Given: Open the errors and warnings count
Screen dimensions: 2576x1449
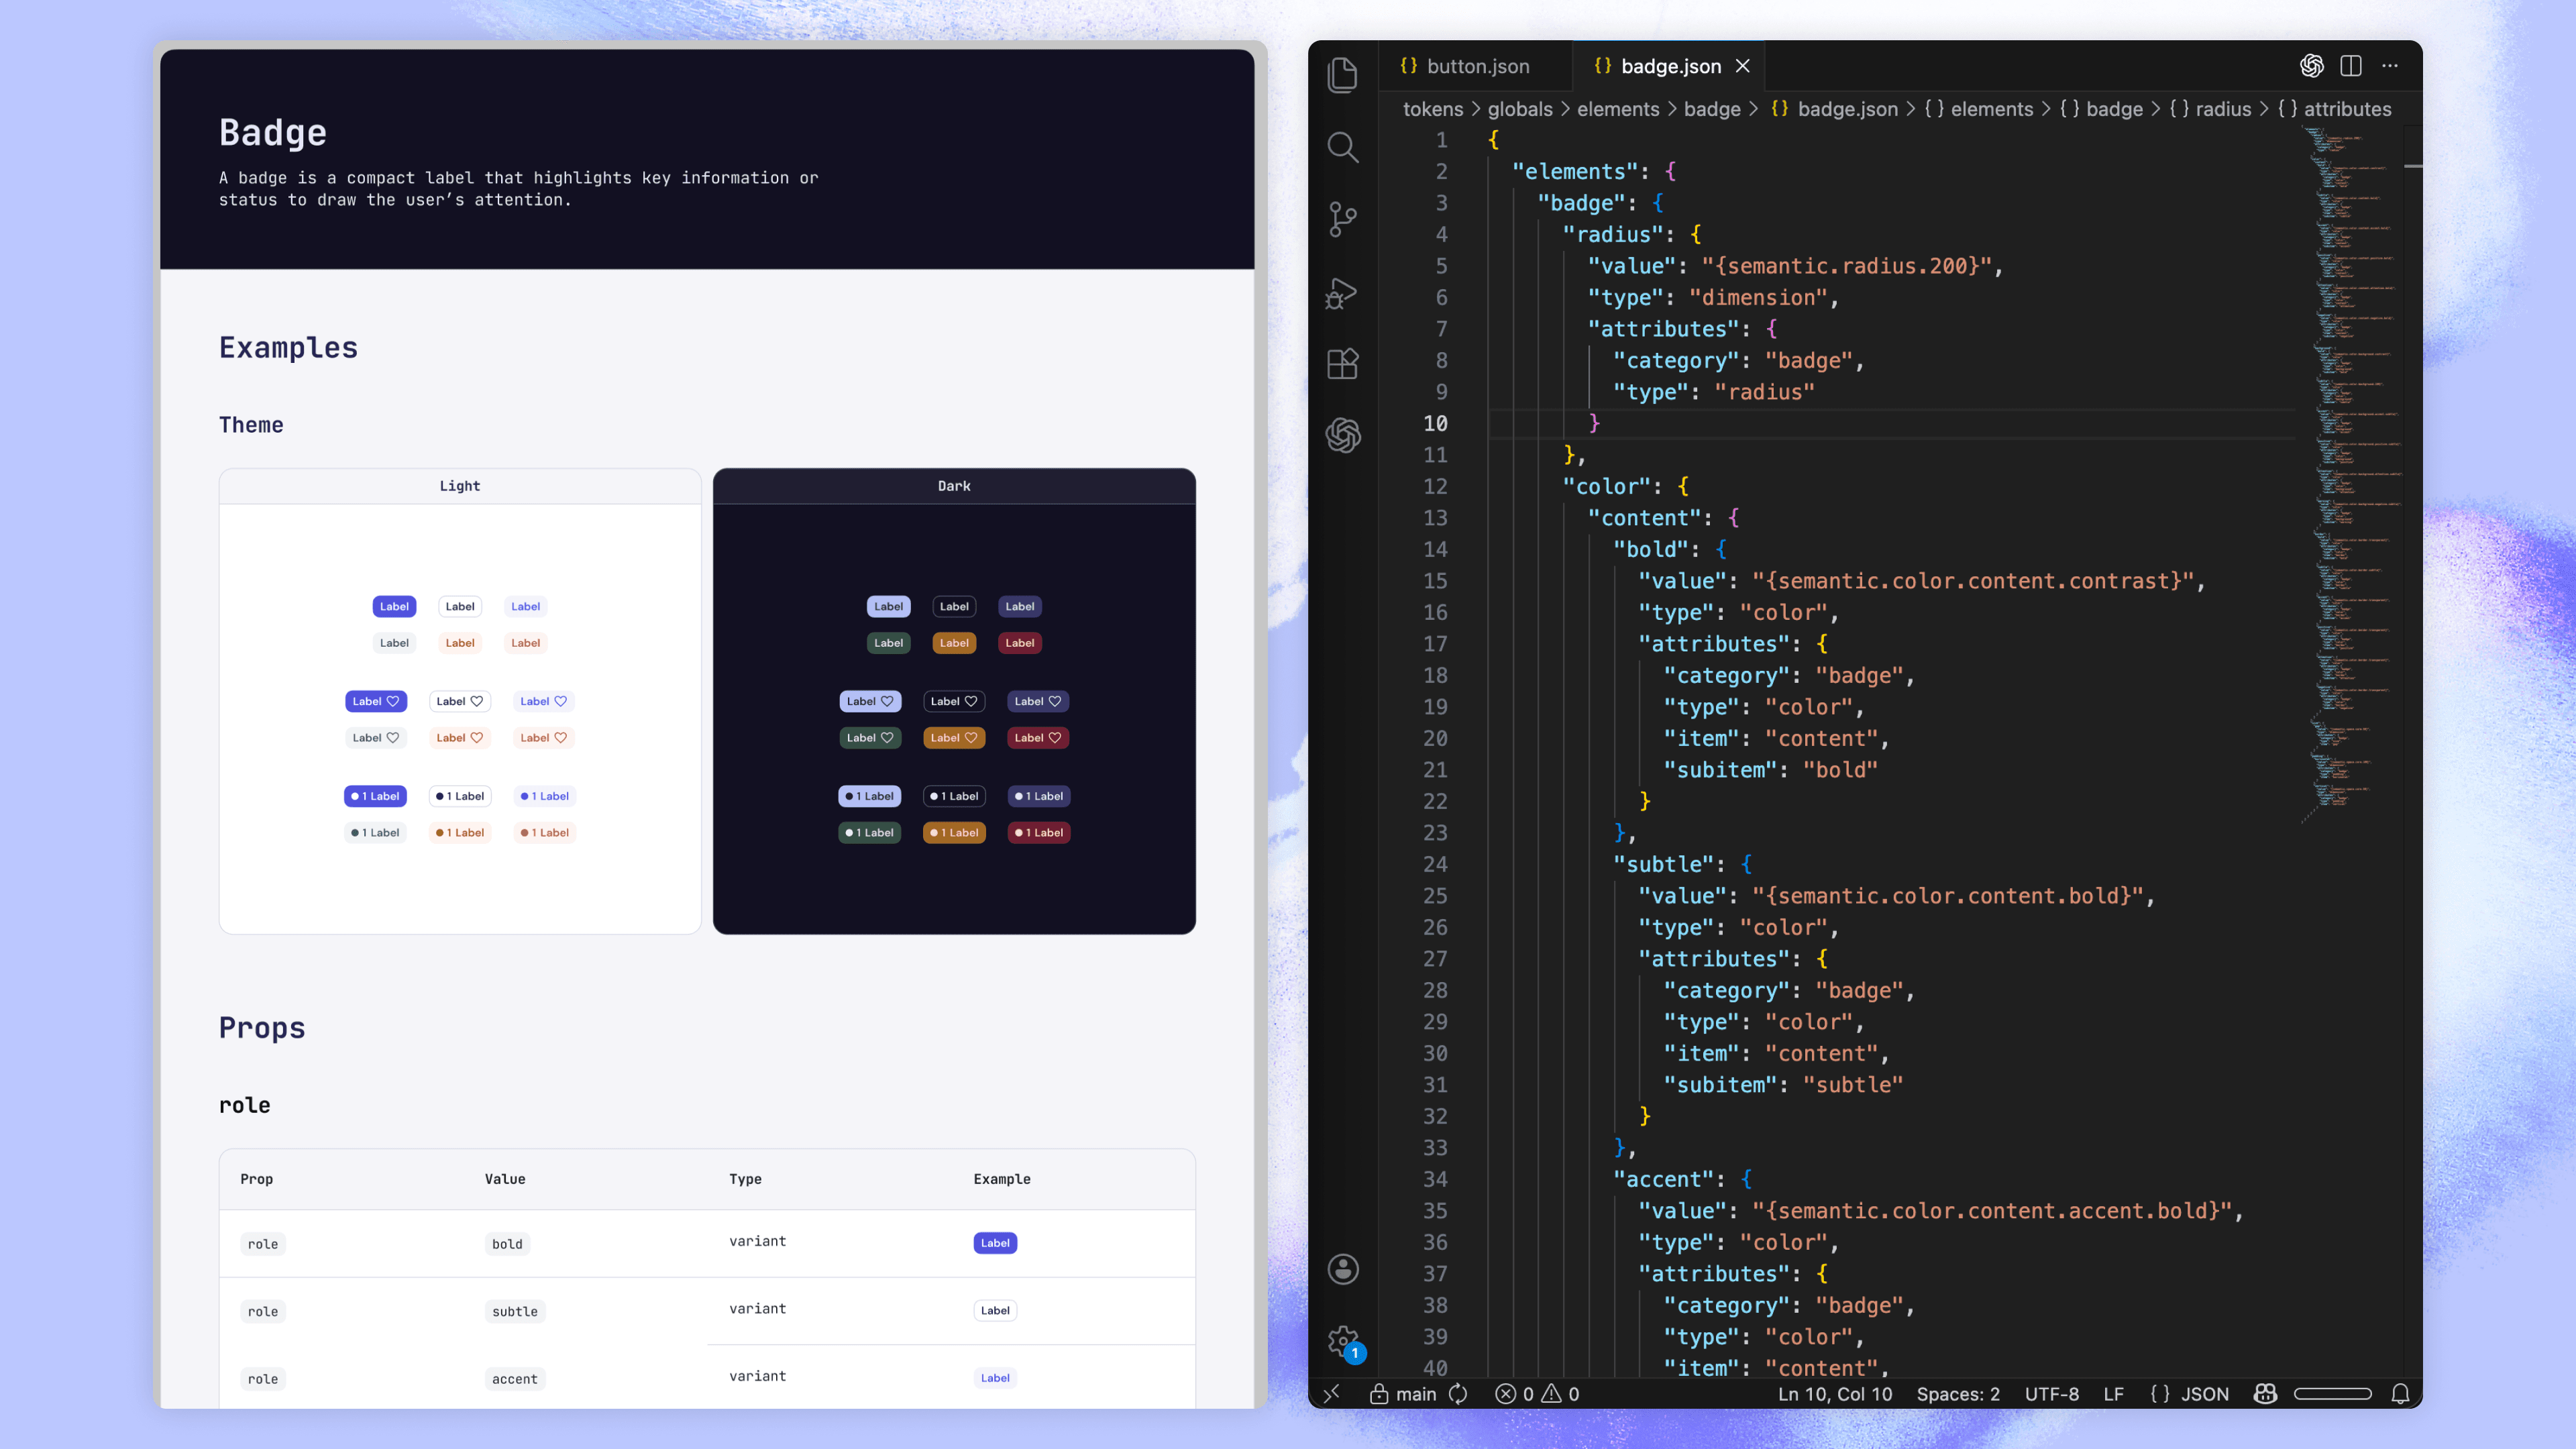Looking at the screenshot, I should 1538,1393.
